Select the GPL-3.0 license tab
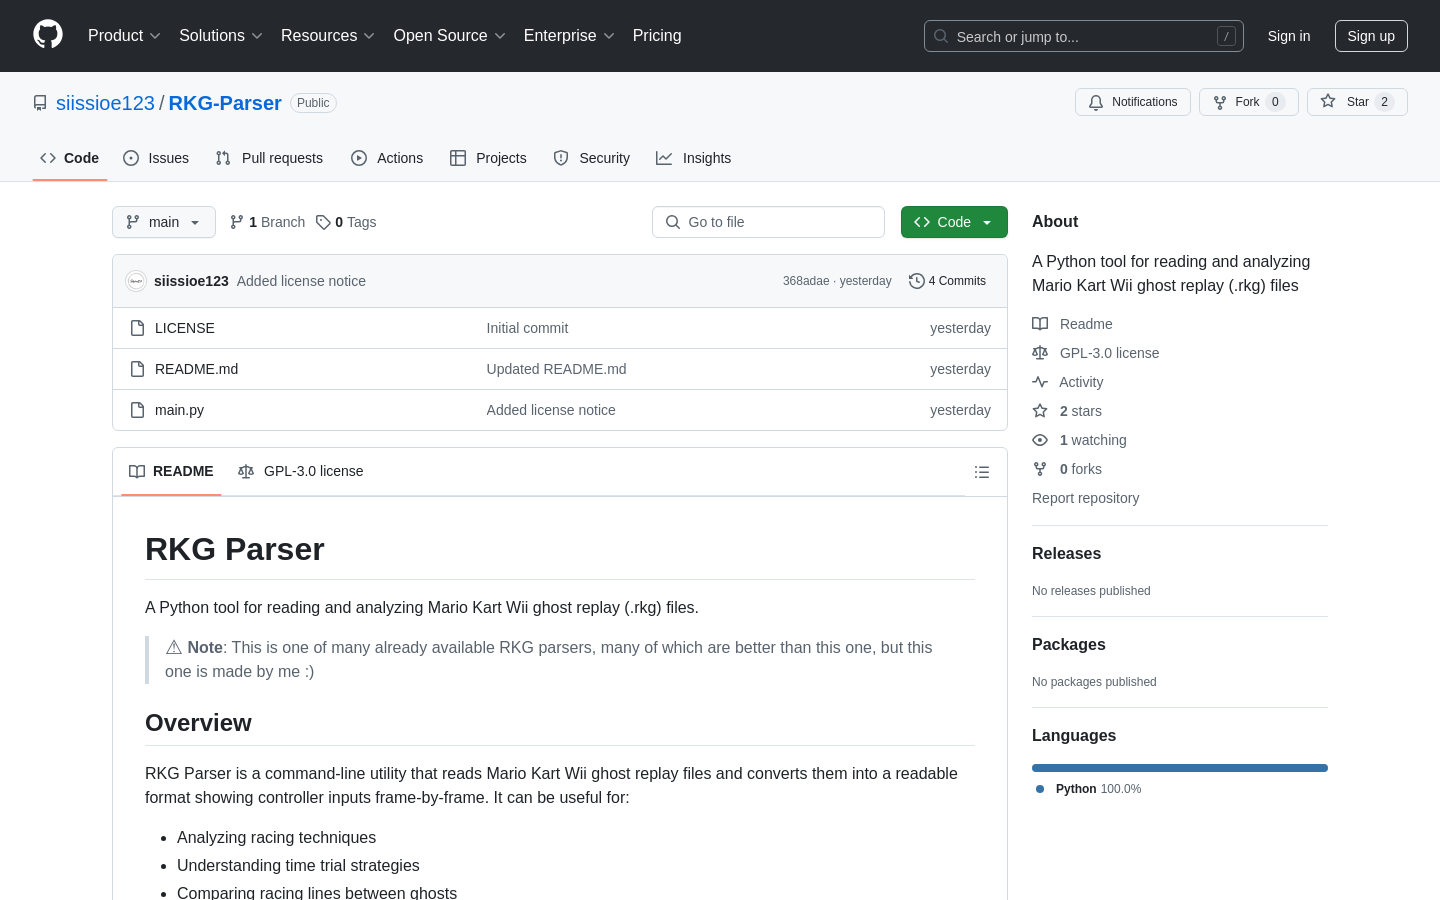The image size is (1440, 900). point(301,472)
